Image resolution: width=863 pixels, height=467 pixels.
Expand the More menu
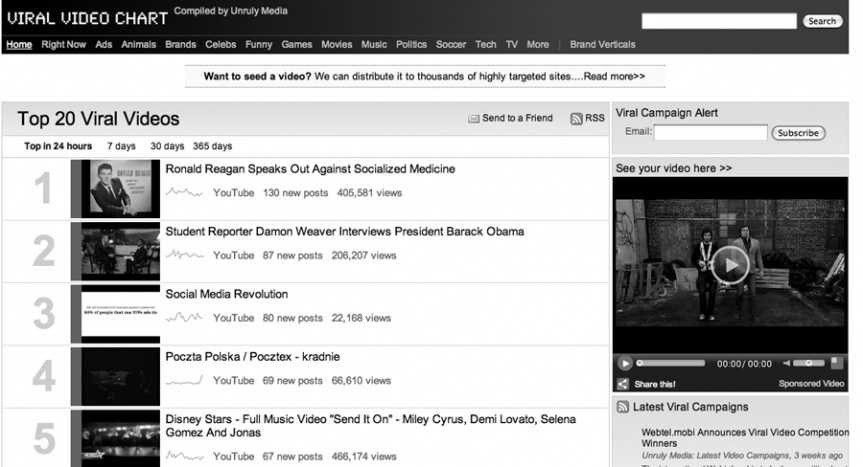(x=538, y=45)
